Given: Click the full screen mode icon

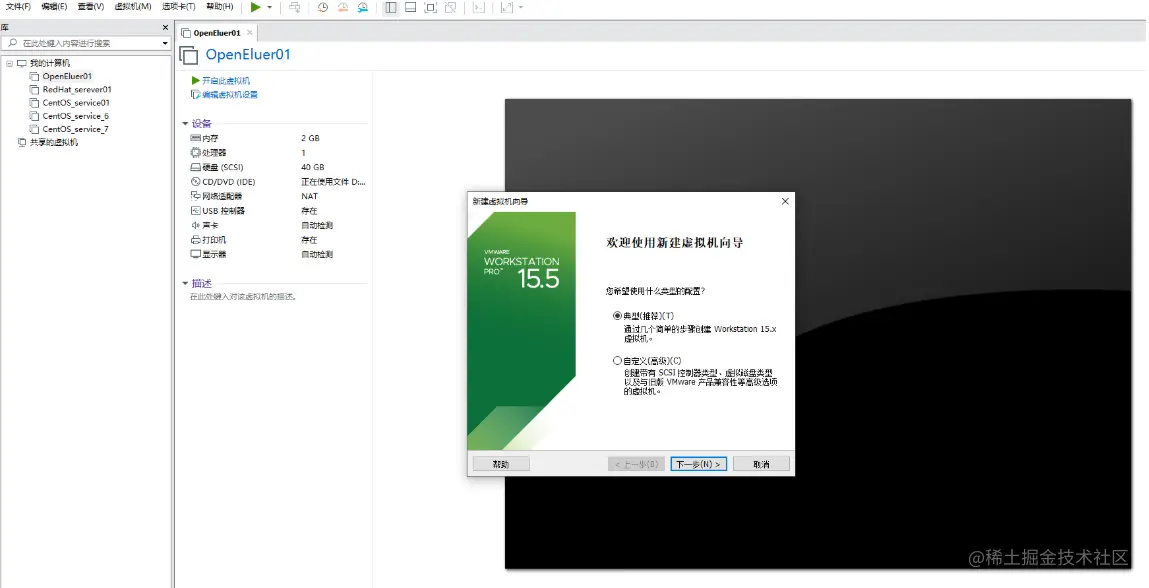Looking at the screenshot, I should [x=431, y=7].
